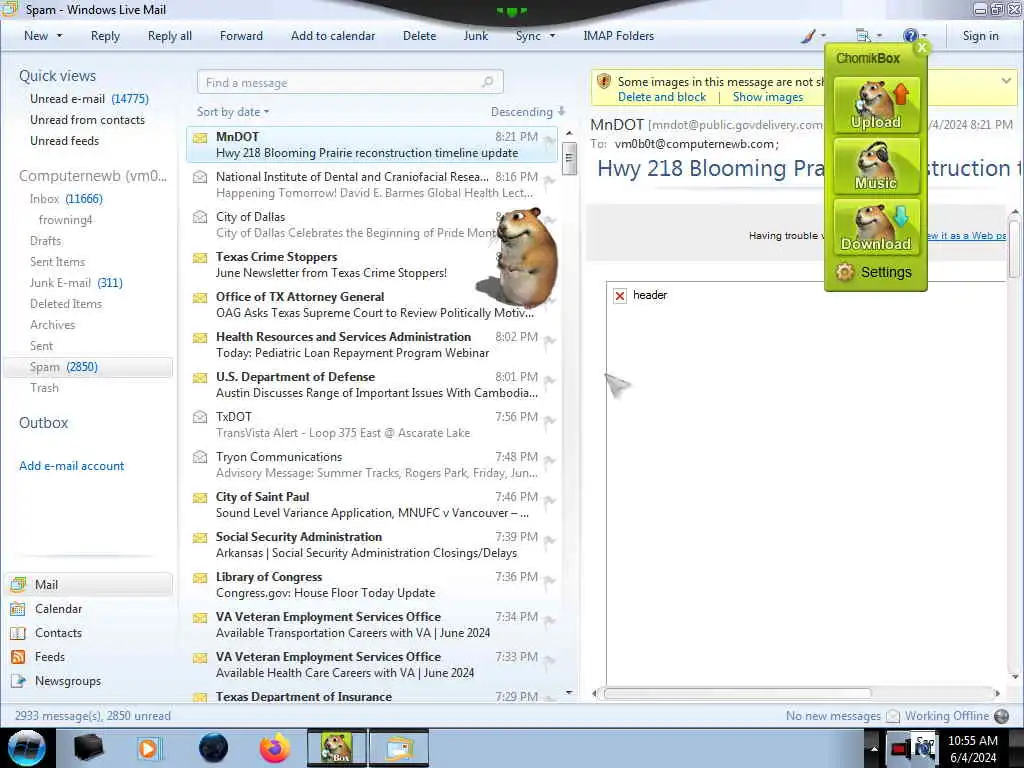The width and height of the screenshot is (1024, 768).
Task: Open the Sync dropdown arrow
Action: click(552, 36)
